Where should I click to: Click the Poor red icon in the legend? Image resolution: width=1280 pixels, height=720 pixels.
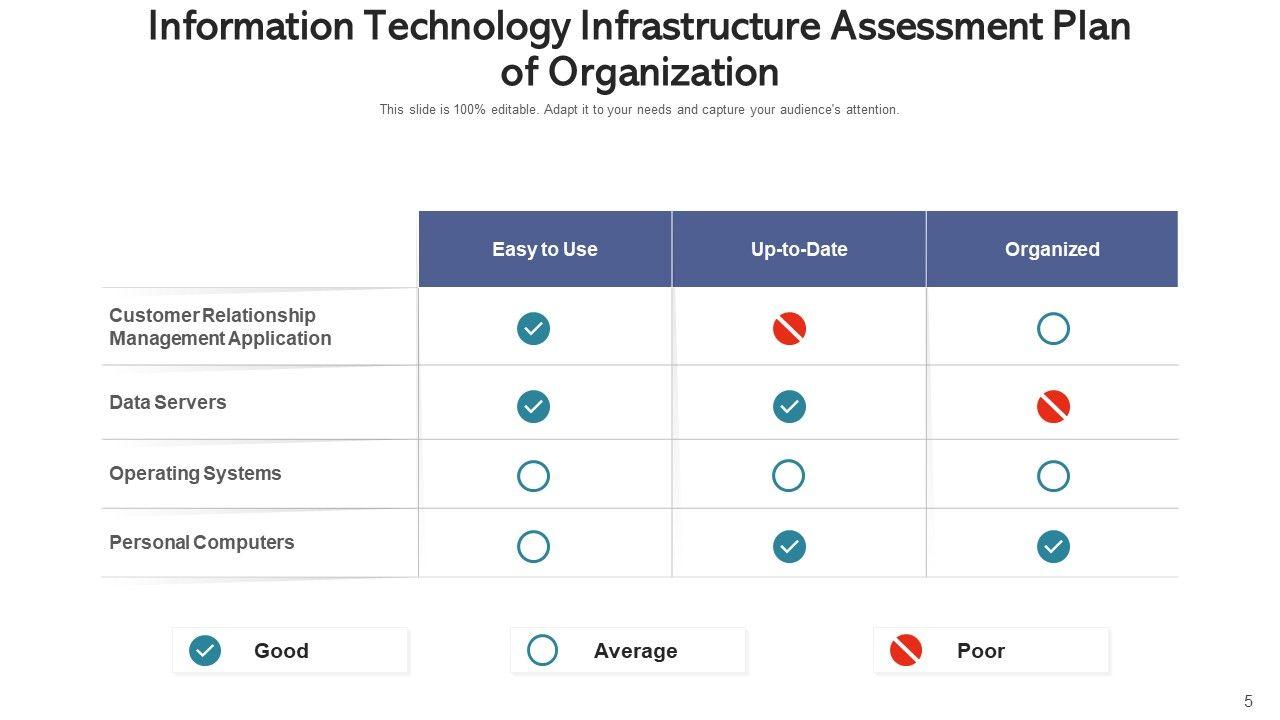(x=906, y=651)
